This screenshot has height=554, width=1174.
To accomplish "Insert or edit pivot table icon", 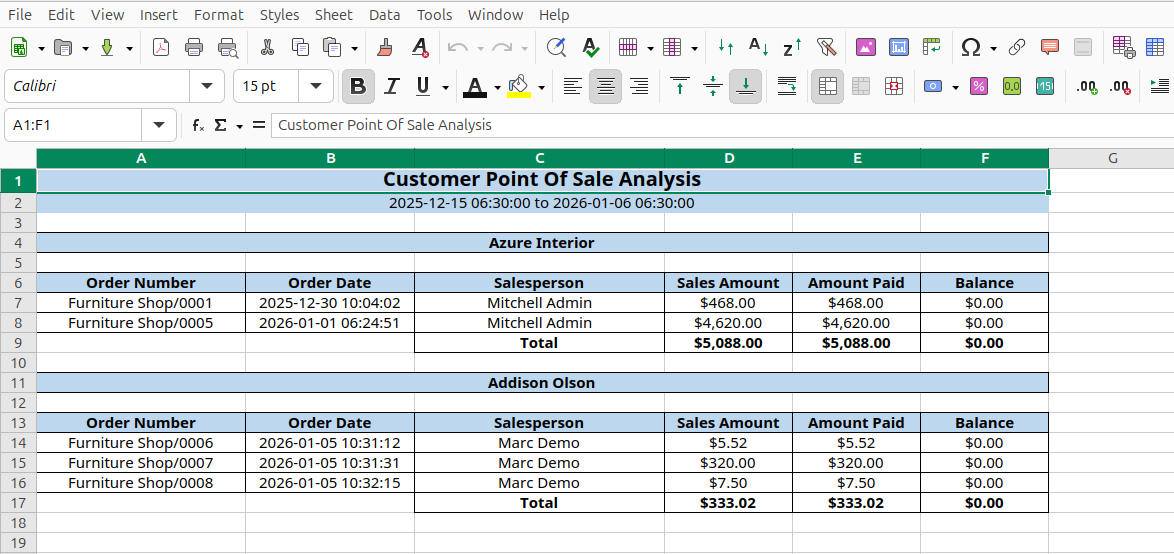I will click(x=931, y=48).
